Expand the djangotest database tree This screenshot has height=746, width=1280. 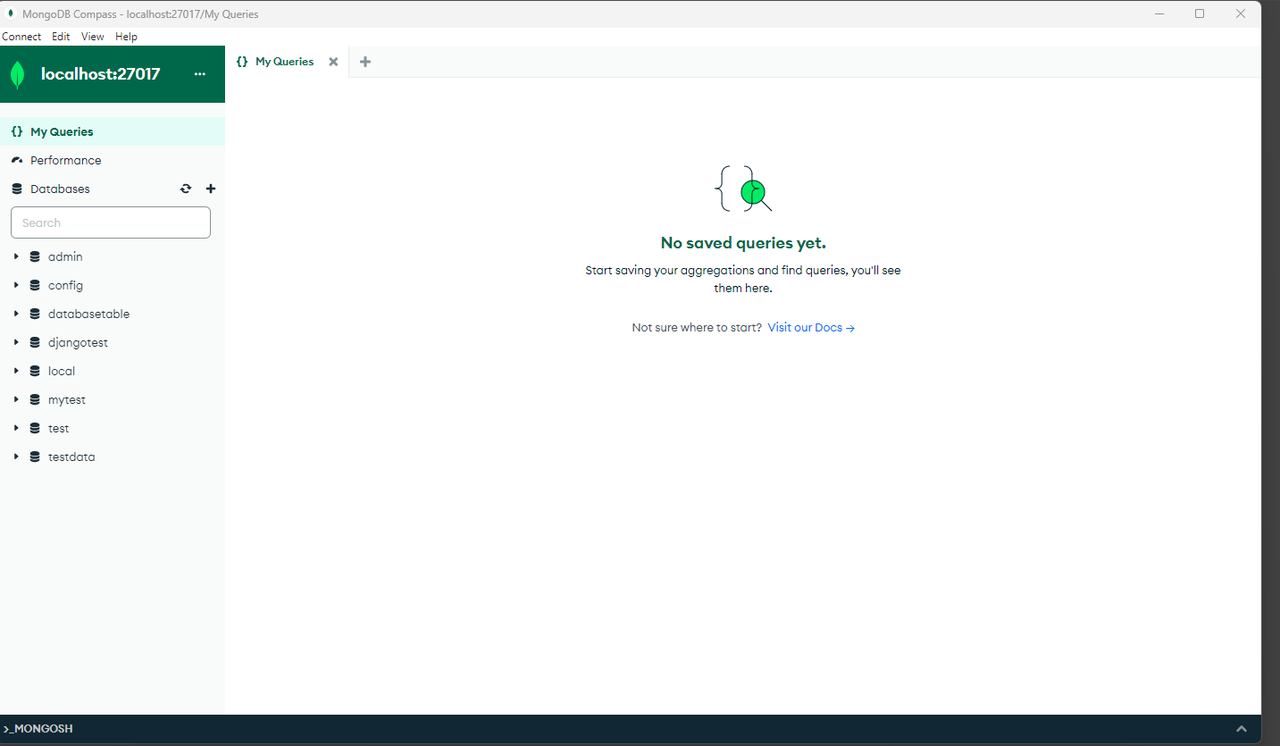click(16, 342)
